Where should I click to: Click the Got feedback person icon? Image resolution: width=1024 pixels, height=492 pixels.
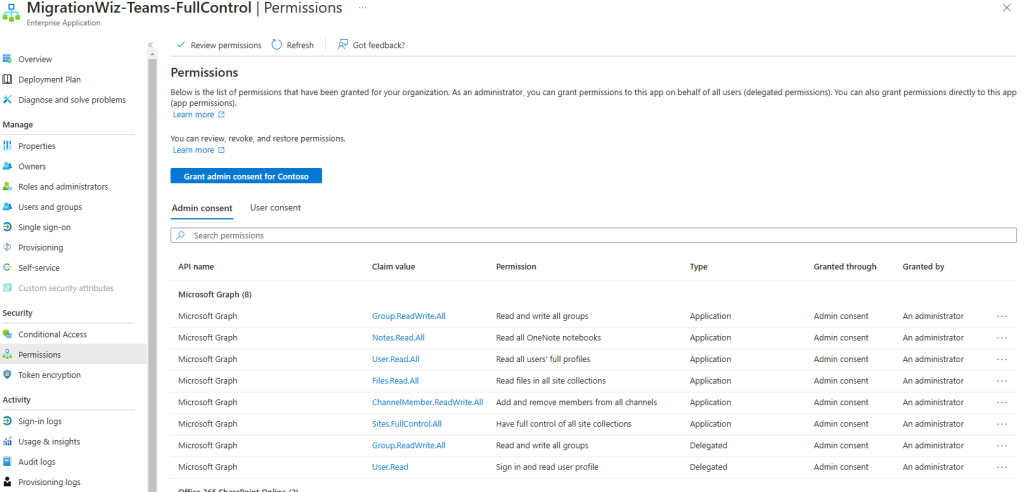click(x=342, y=44)
